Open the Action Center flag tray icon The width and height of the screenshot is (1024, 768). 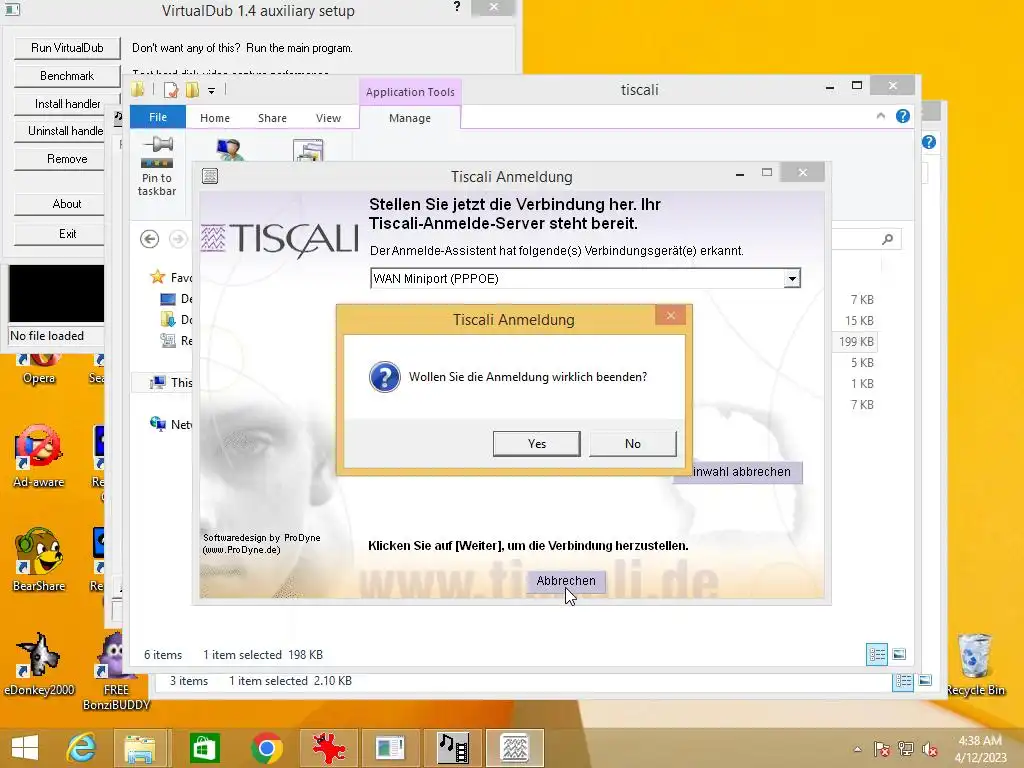coord(882,749)
